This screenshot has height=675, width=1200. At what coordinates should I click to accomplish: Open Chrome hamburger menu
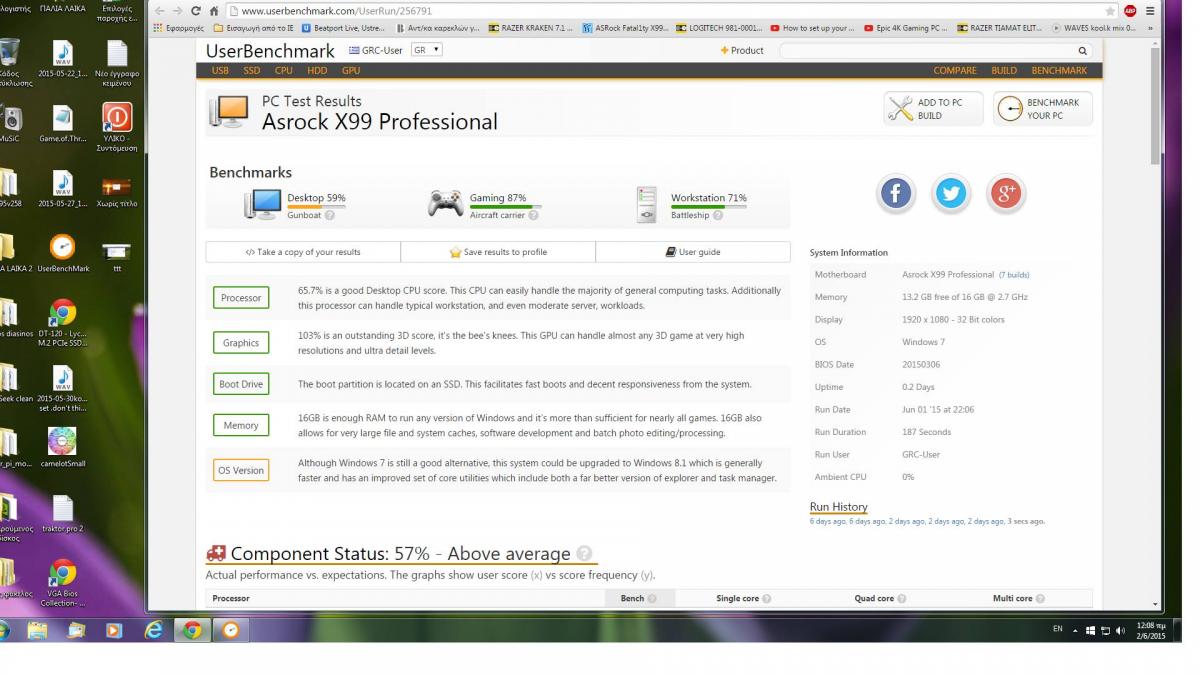click(1149, 11)
